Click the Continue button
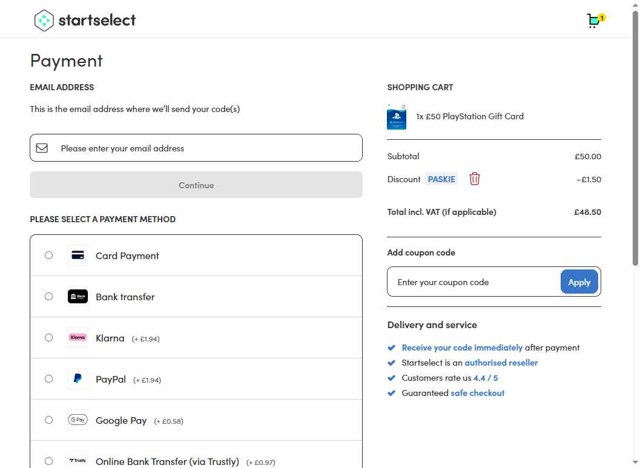The width and height of the screenshot is (640, 468). (x=196, y=185)
